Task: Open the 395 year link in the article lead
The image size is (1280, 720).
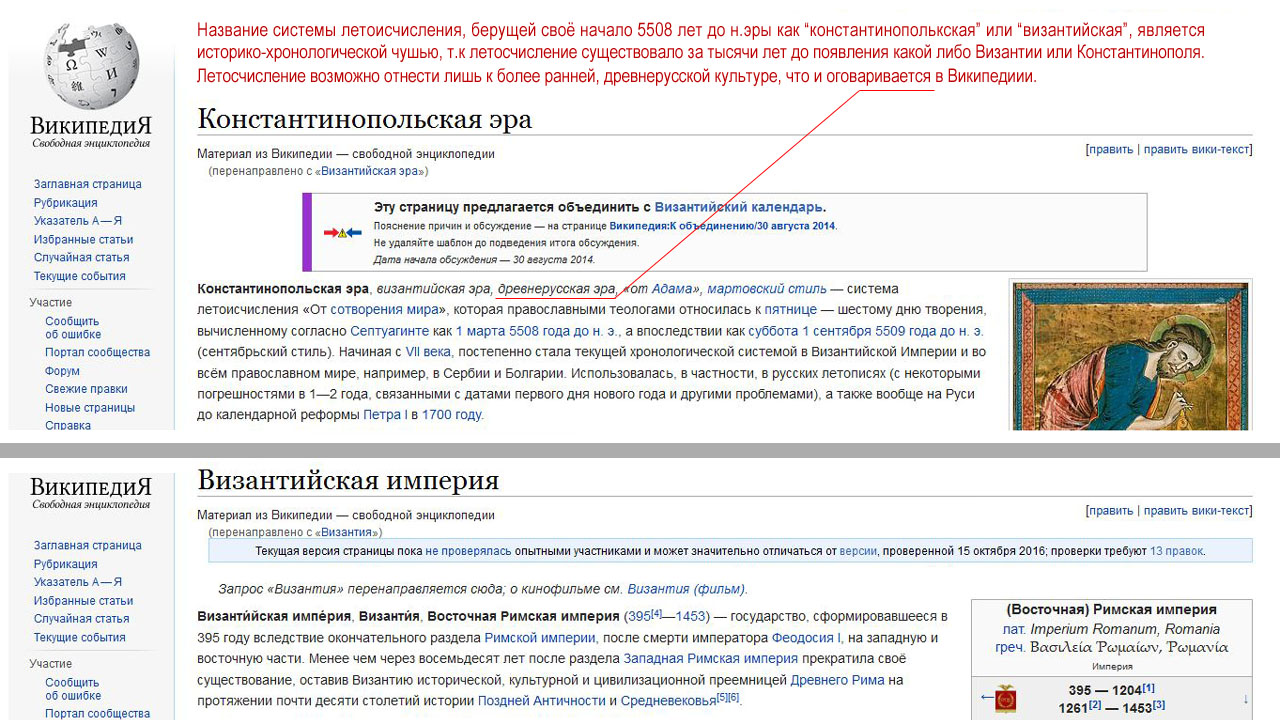Action: 640,617
